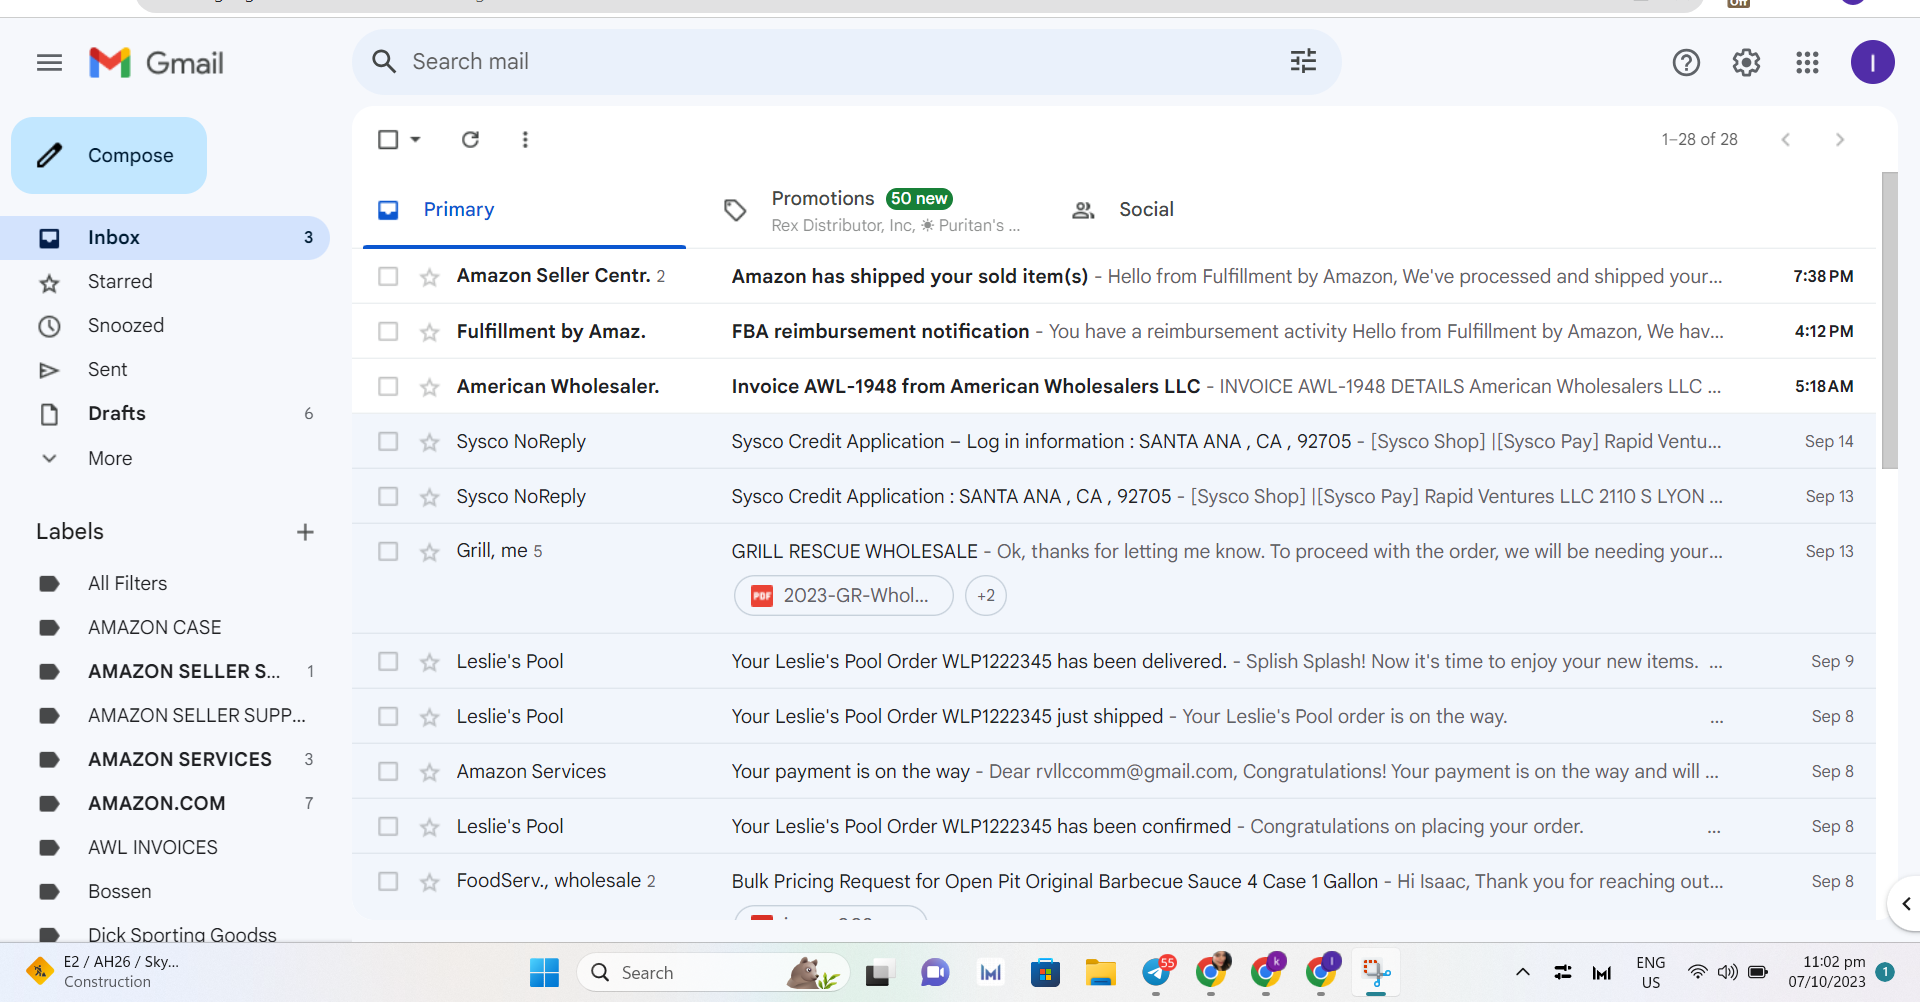Check the FoodServ, wholesale email checkbox
1920x1002 pixels.
click(388, 881)
